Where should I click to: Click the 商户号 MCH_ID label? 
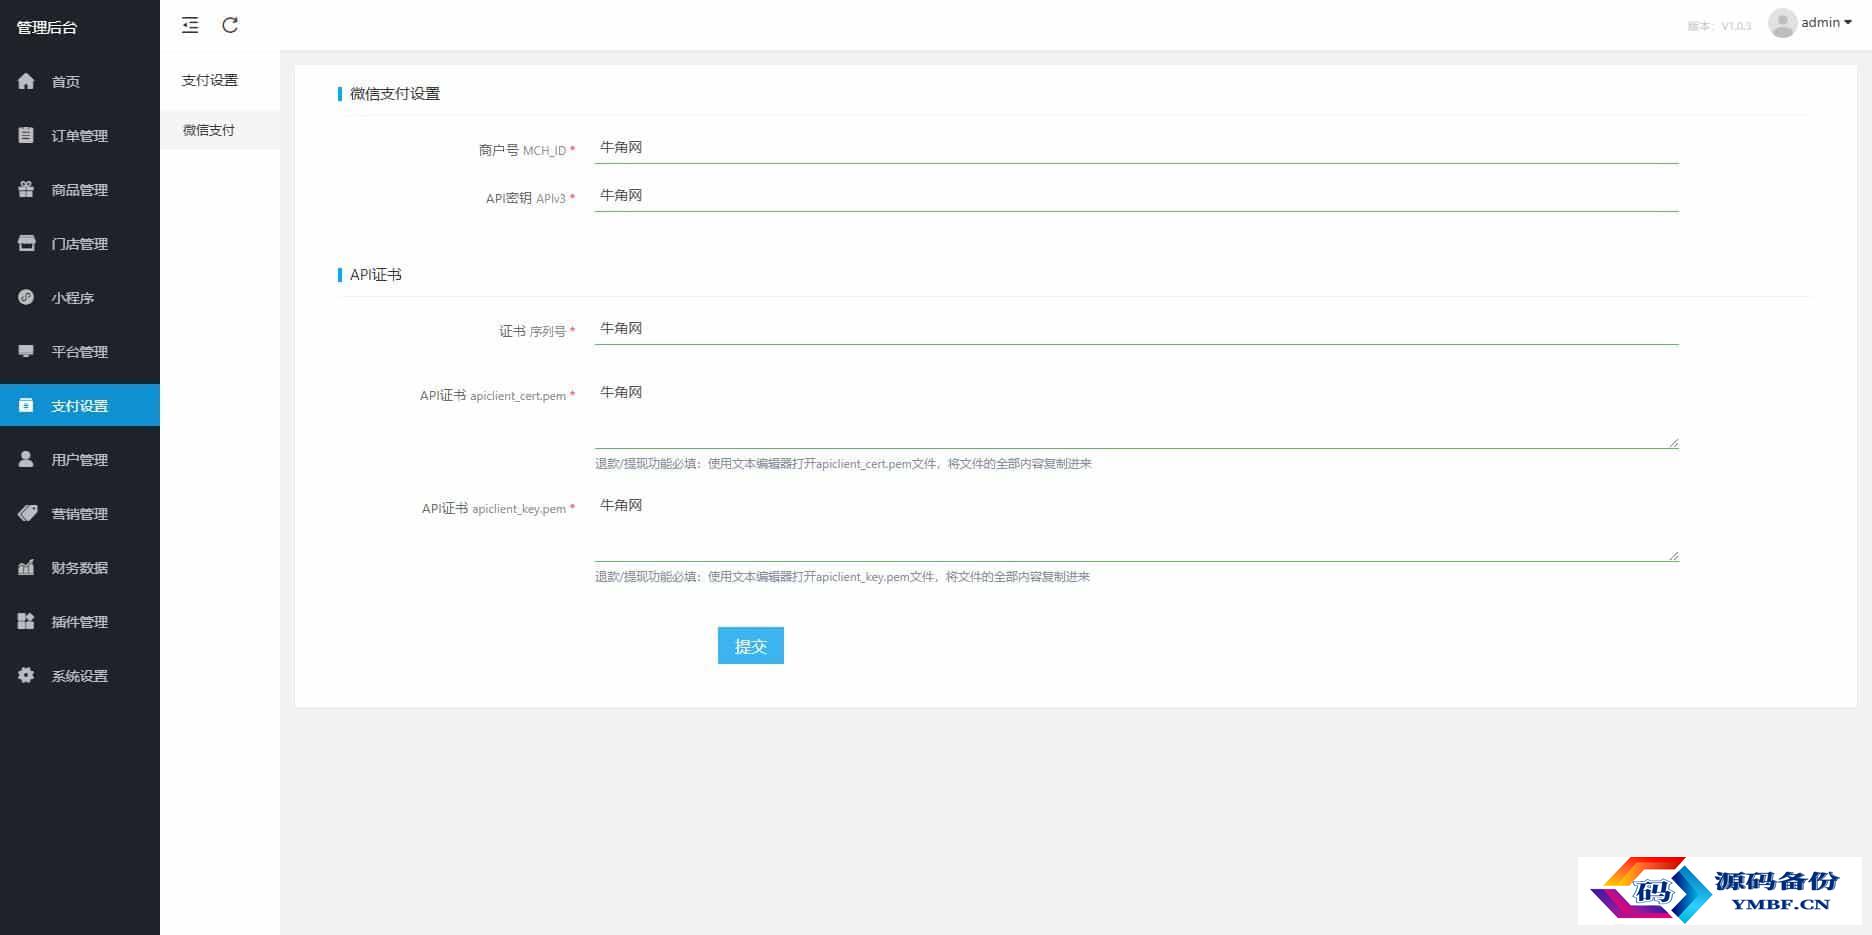(x=526, y=150)
